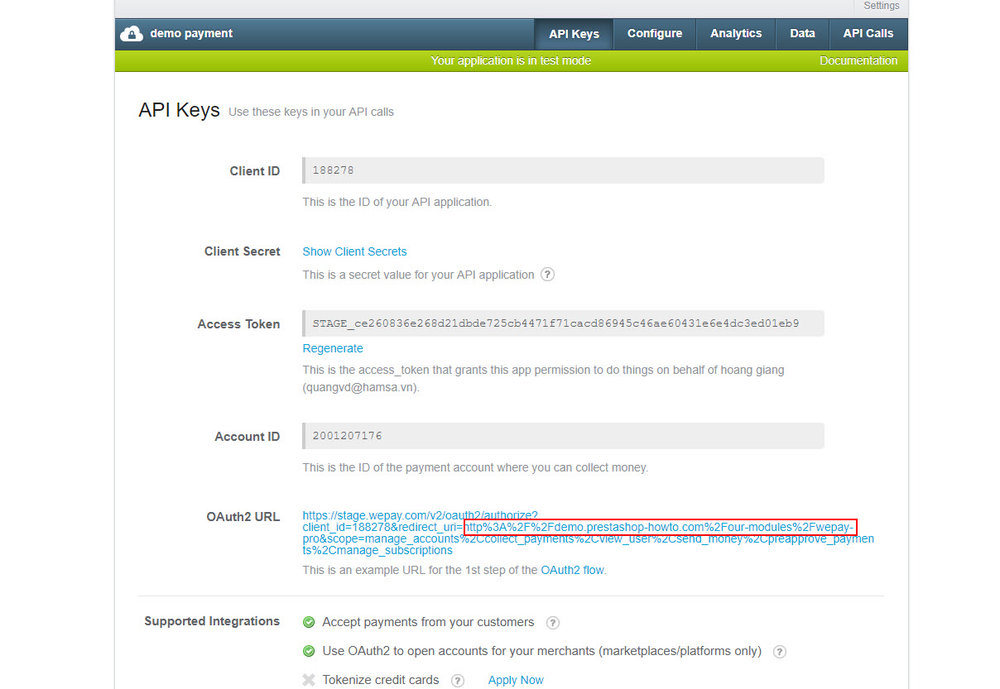The image size is (1000, 689).
Task: Click Apply Now for tokenizing credit cards
Action: [x=515, y=680]
